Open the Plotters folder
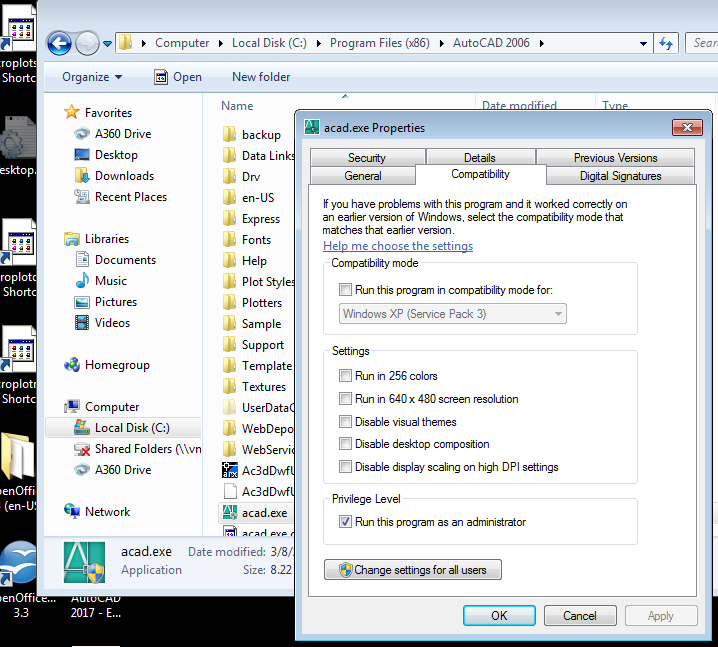 coord(261,303)
